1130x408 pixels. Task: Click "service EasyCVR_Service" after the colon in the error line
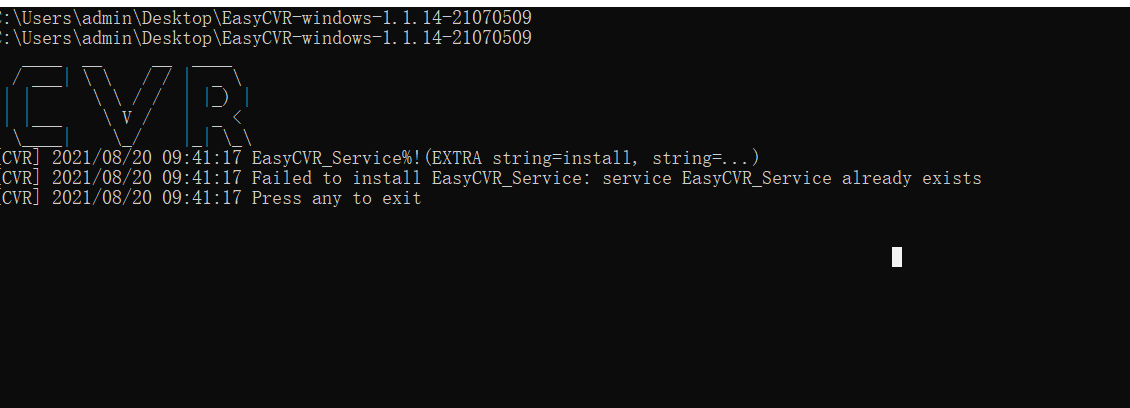point(716,179)
